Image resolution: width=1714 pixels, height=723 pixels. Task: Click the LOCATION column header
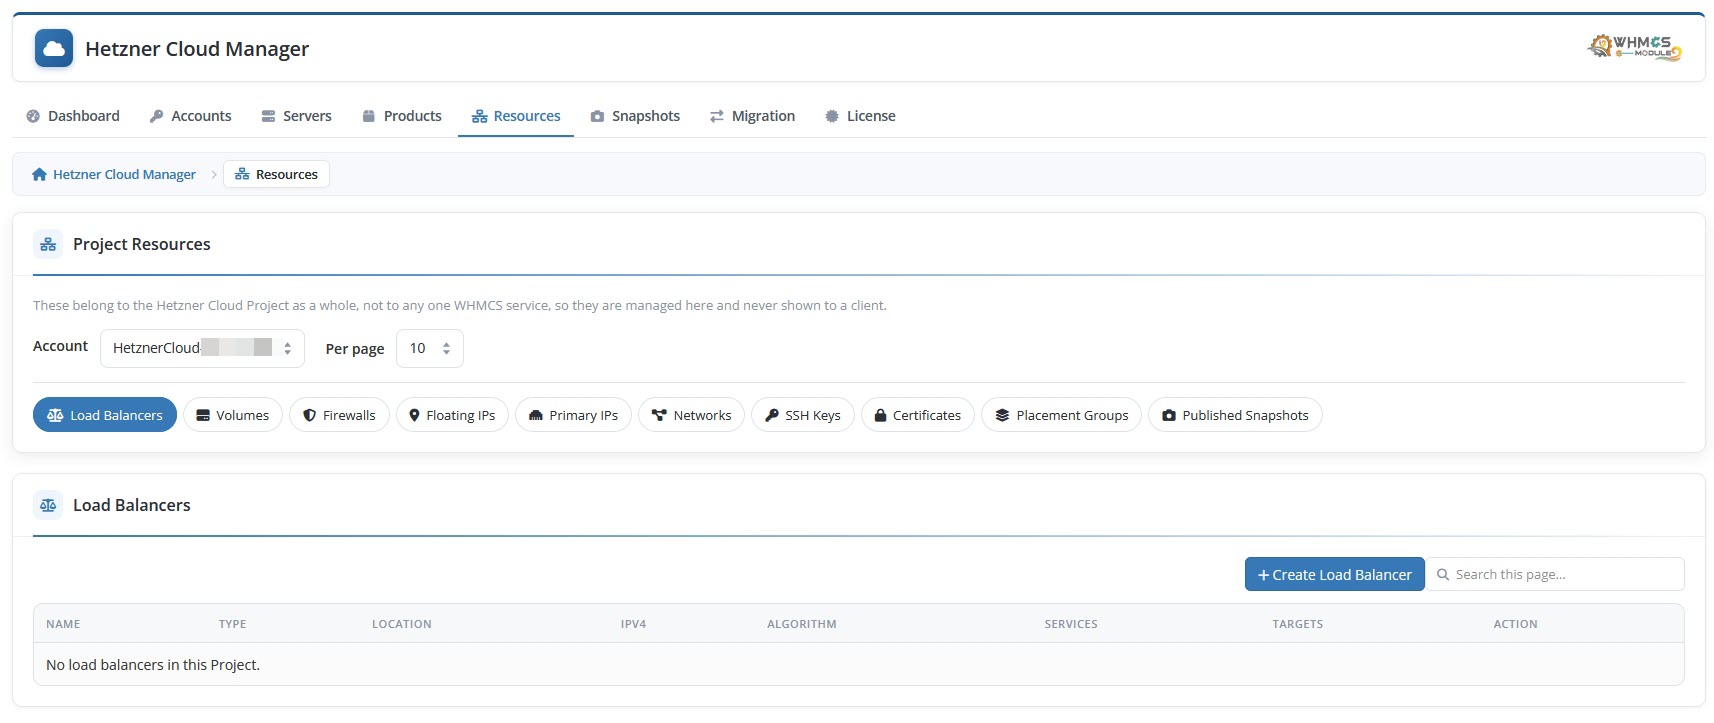pos(402,624)
